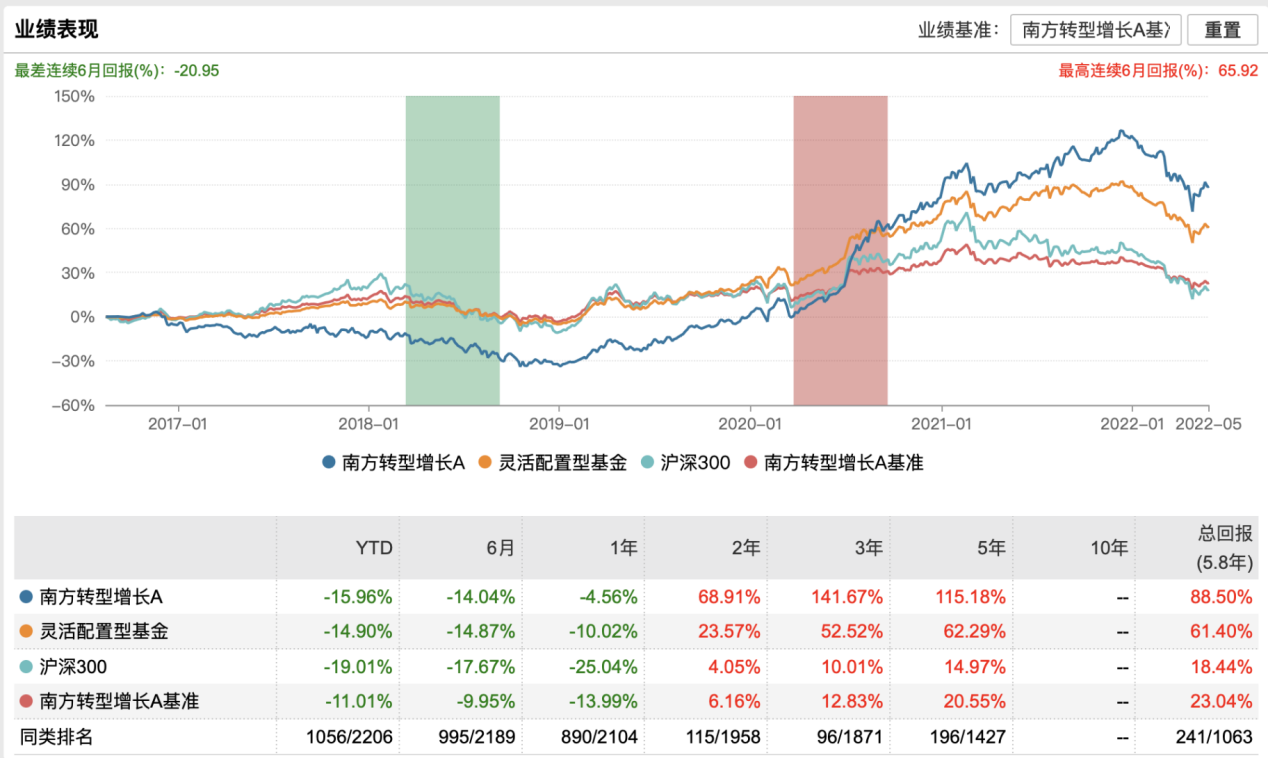Toggle the 南方转型增长A legend series
1268x758 pixels.
[x=397, y=462]
